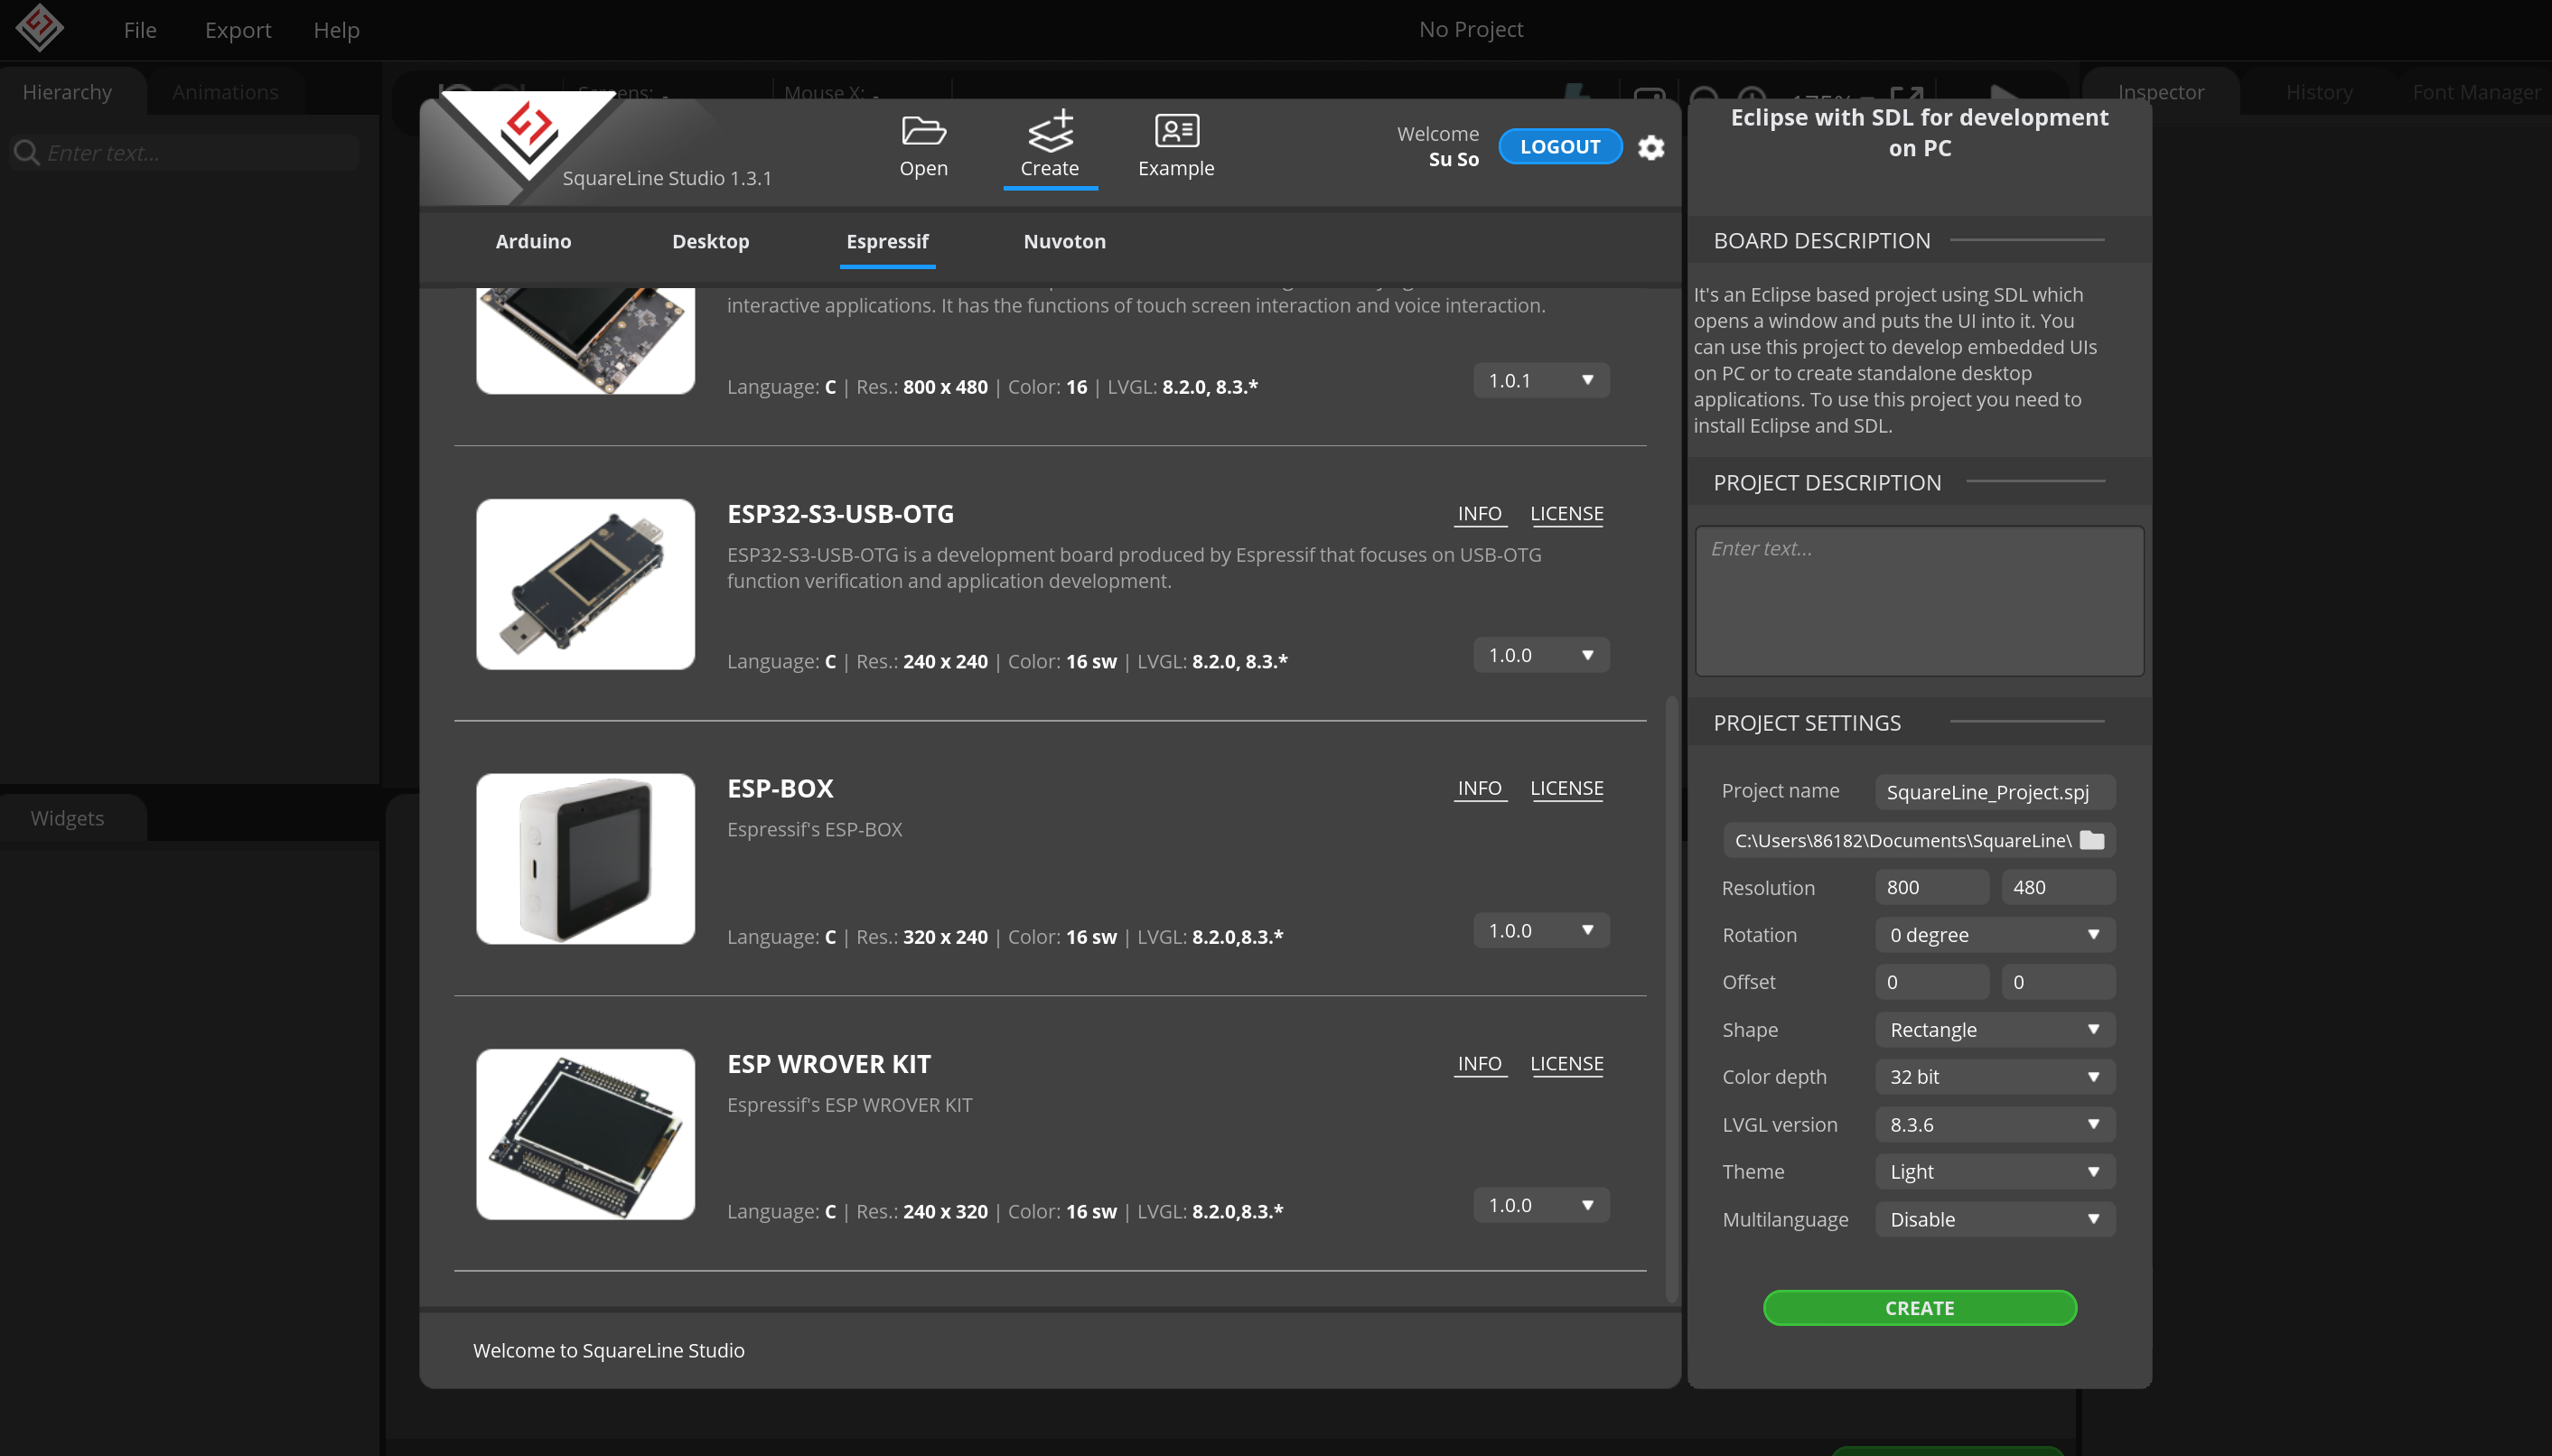
Task: Open the Color depth dropdown
Action: [1994, 1077]
